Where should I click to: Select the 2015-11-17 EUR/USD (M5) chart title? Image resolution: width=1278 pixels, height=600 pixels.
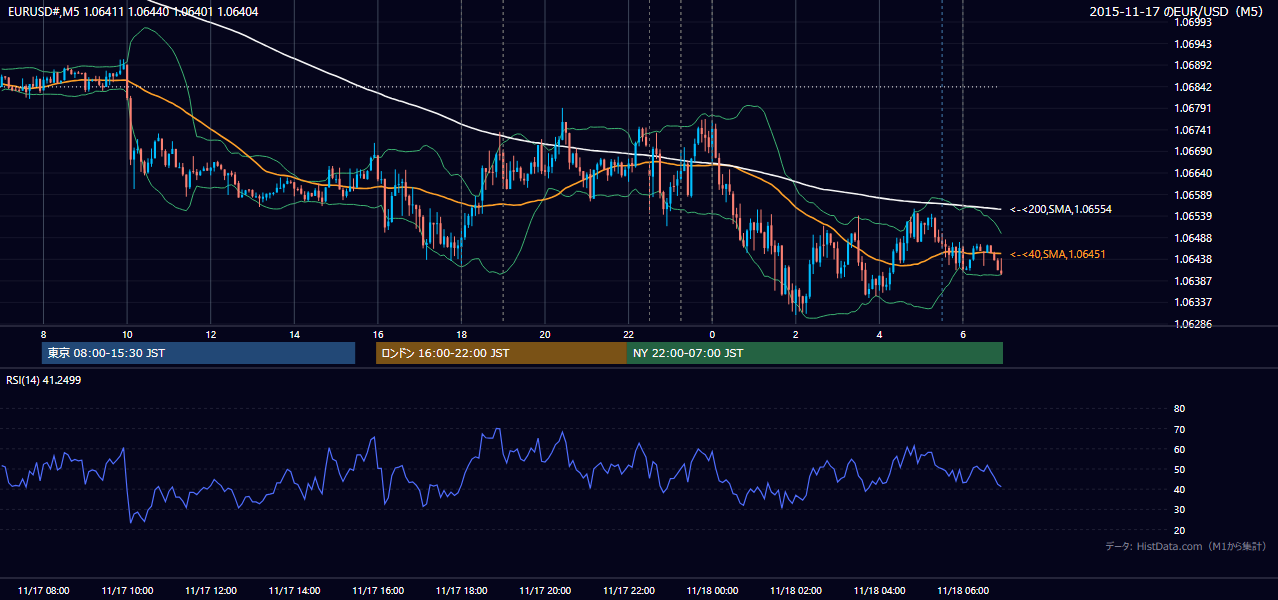tap(1178, 11)
